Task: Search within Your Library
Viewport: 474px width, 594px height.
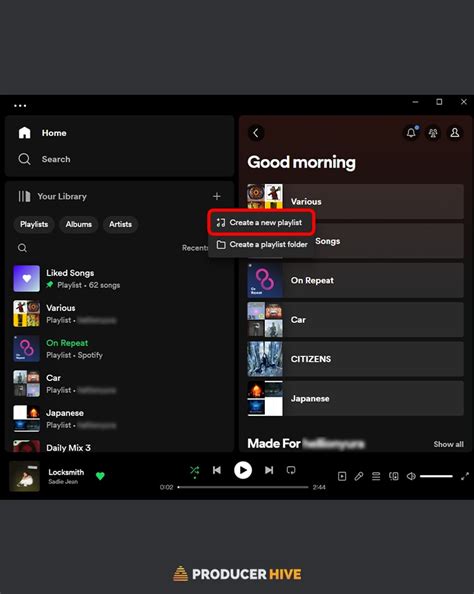Action: coord(22,248)
